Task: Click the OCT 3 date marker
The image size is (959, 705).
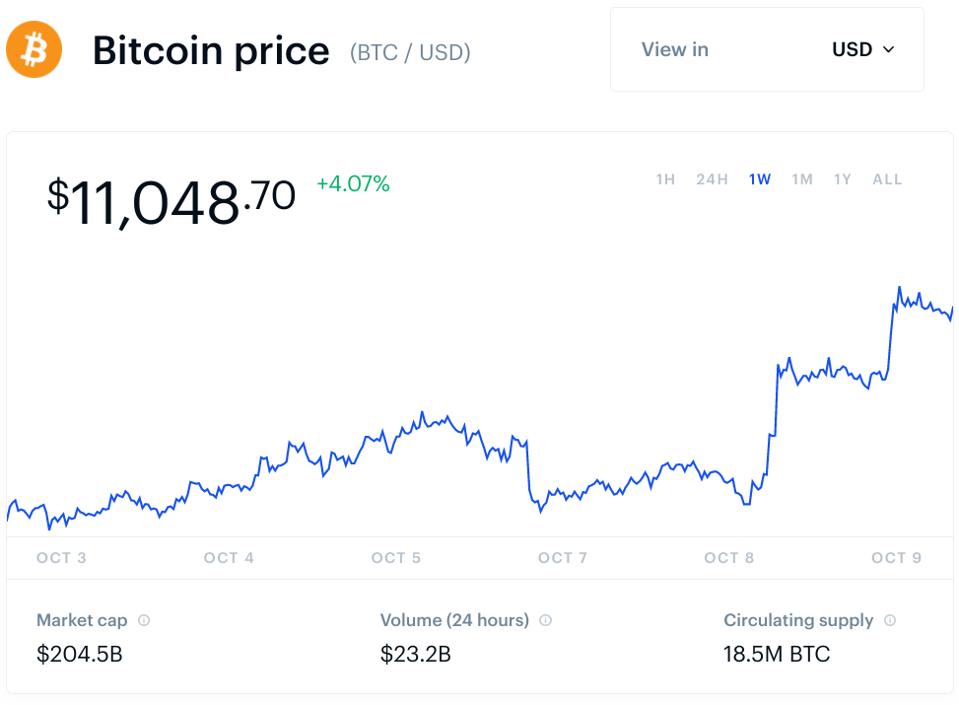Action: (x=62, y=558)
